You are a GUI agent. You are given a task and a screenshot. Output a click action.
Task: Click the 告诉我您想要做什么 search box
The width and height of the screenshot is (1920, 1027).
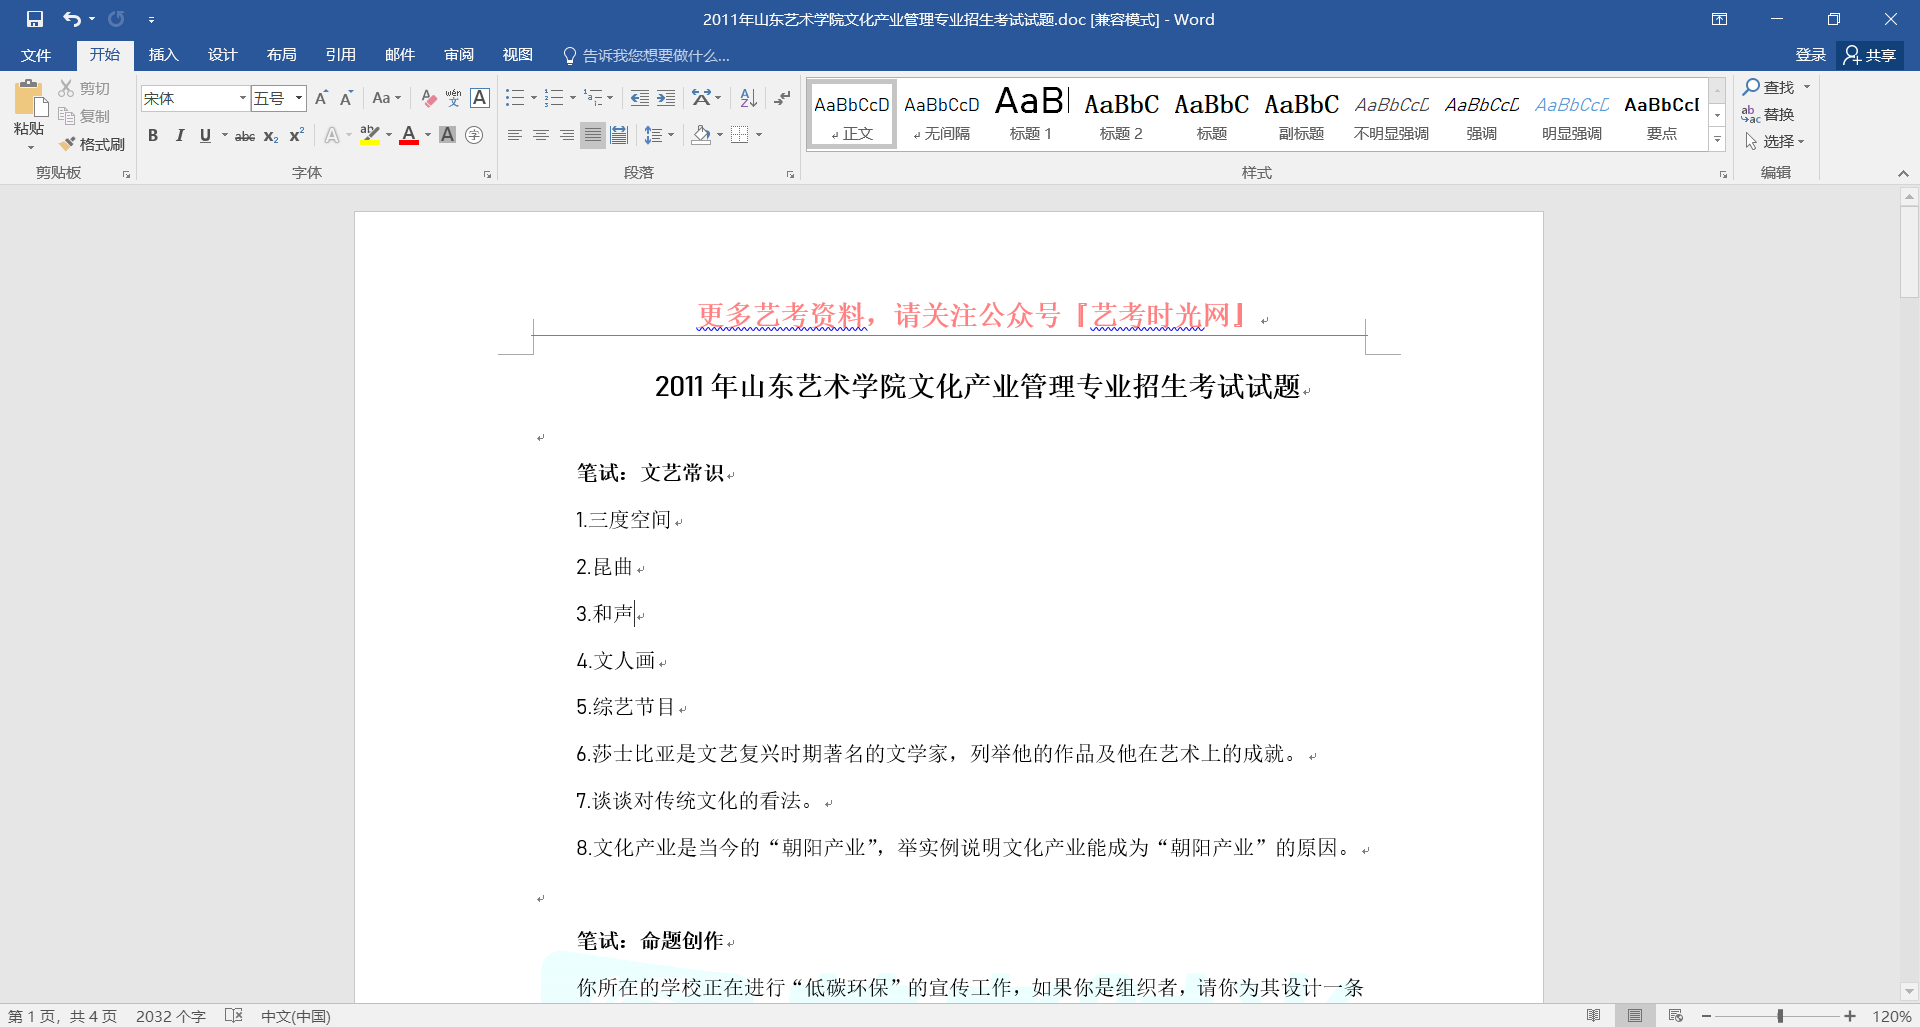[655, 56]
